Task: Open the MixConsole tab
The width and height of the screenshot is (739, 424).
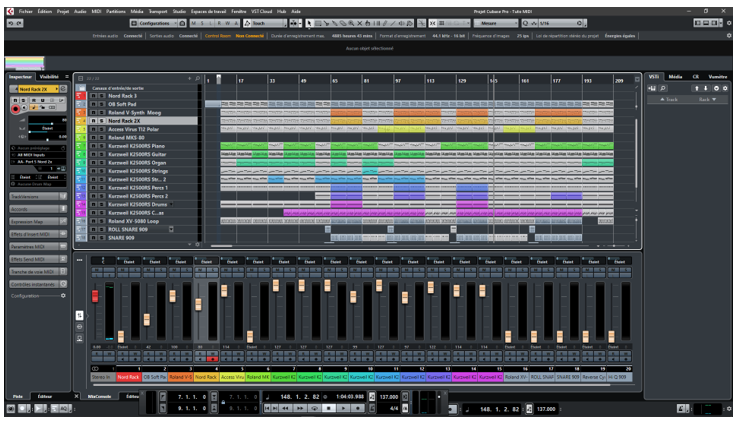Action: (99, 396)
